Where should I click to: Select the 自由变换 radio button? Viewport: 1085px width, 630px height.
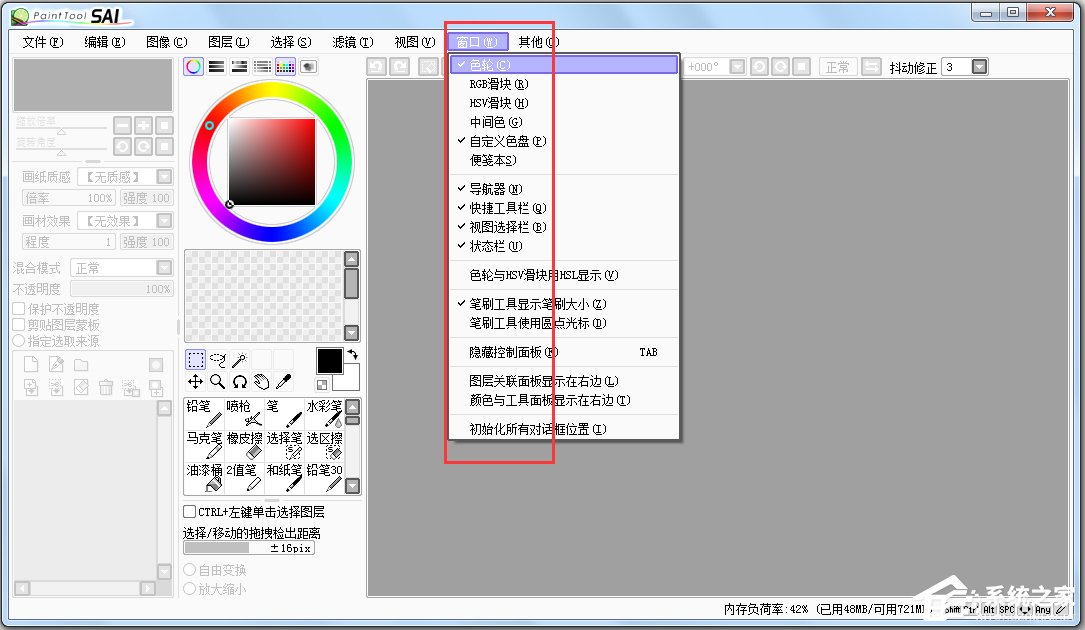coord(190,569)
